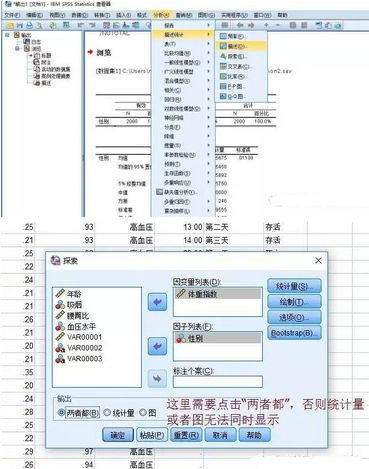Expand the 非参数检验(N) submenu
Viewport: 369px width, 469px height.
tap(183, 155)
